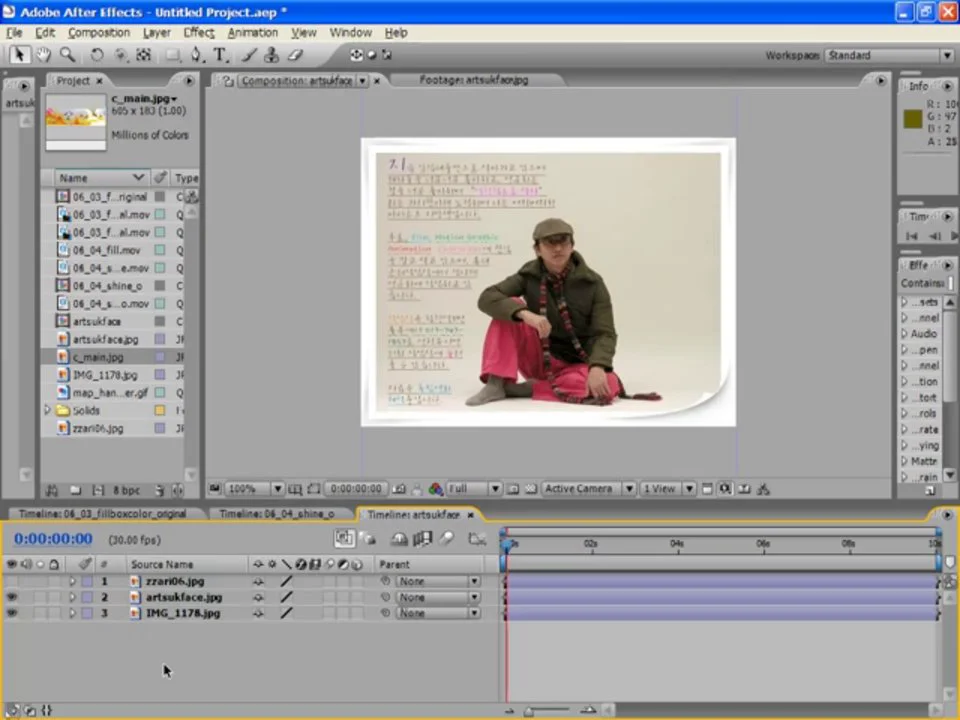The width and height of the screenshot is (960, 720).
Task: Toggle visibility eye of IMG_1178.jpg layer
Action: [12, 613]
